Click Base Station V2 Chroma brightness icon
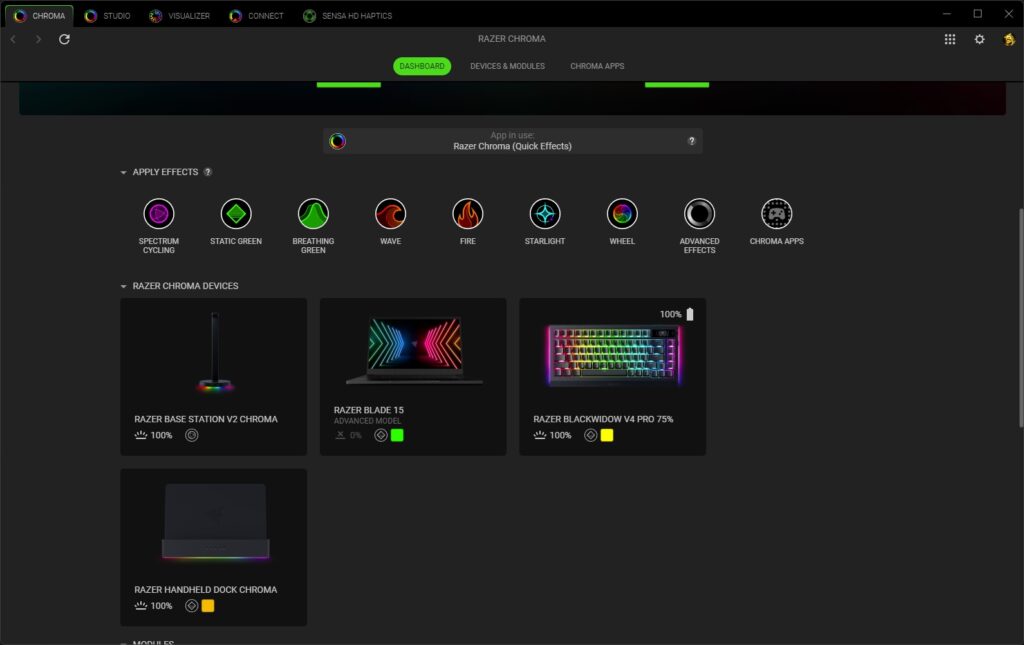Viewport: 1024px width, 645px height. click(x=140, y=435)
